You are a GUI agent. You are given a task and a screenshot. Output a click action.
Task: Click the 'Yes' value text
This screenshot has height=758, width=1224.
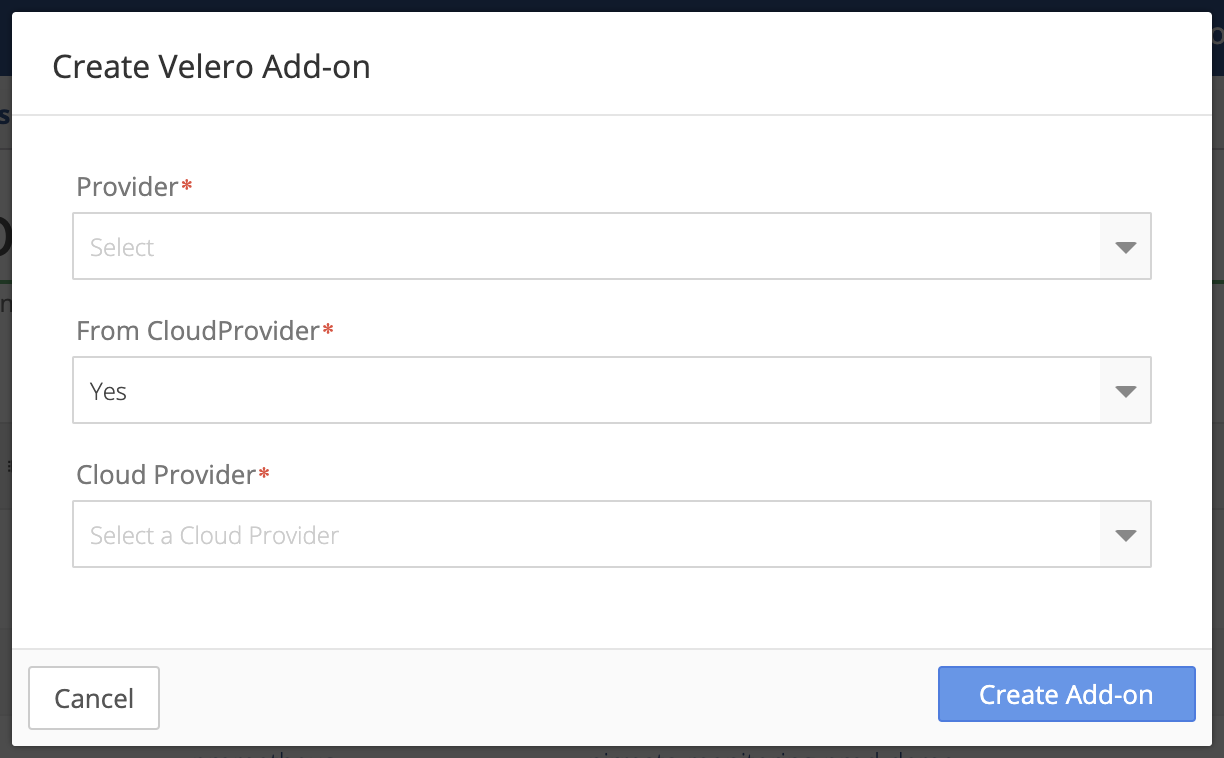(108, 391)
